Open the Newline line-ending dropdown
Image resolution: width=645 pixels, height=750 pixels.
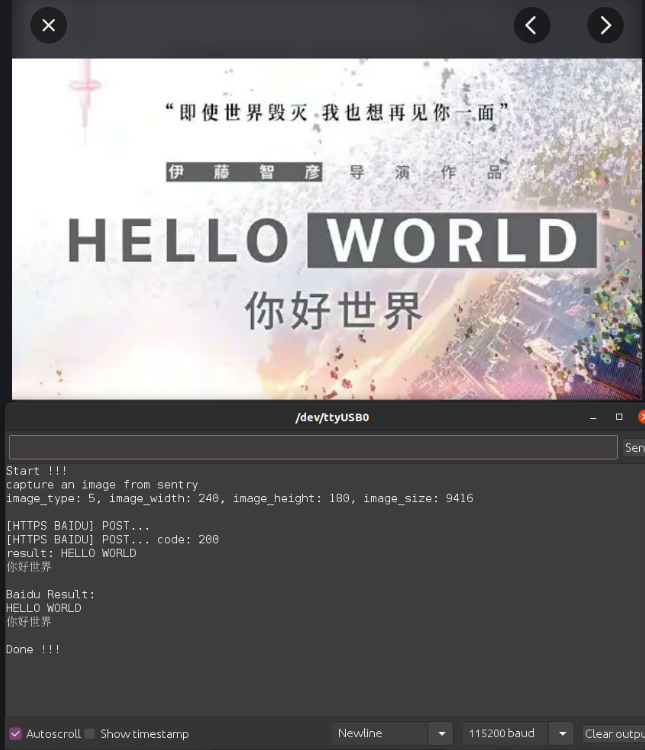pyautogui.click(x=393, y=733)
